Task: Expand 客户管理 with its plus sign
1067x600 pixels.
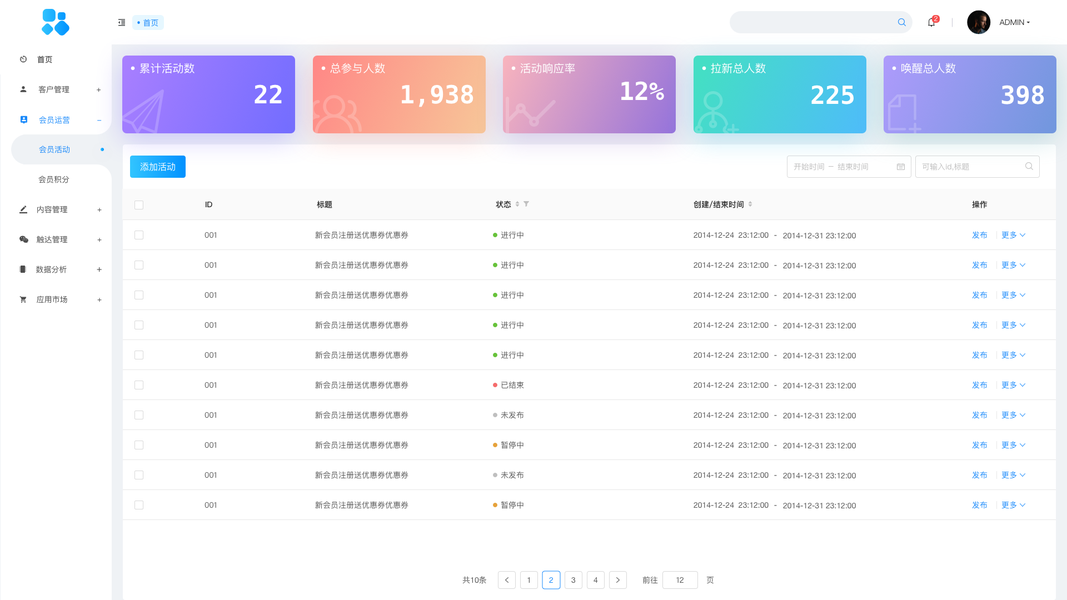Action: point(99,90)
